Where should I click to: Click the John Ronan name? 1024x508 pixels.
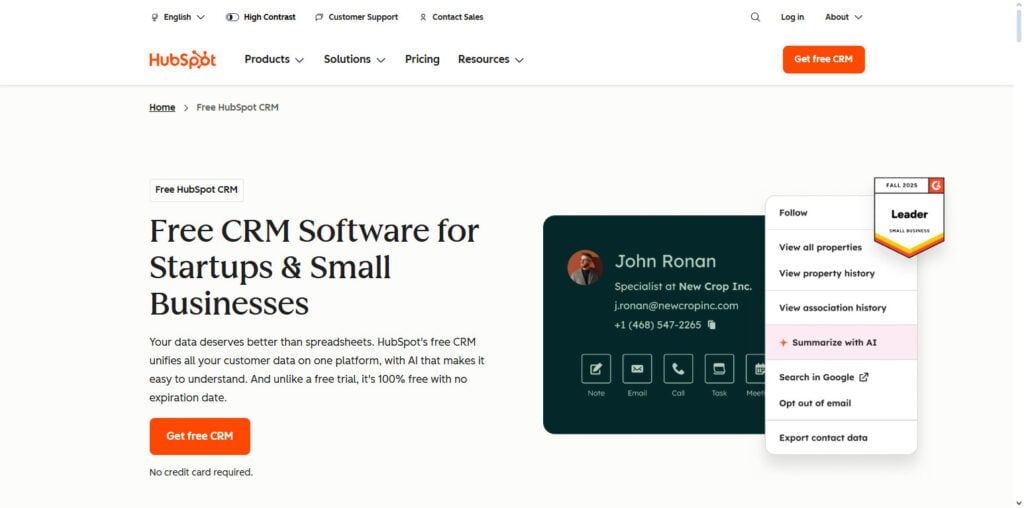[x=665, y=261]
